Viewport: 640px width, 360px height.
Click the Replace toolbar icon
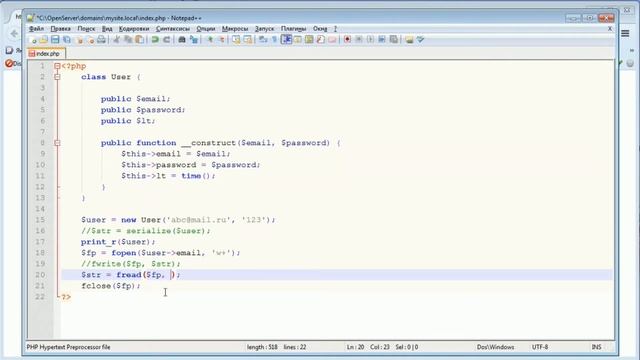[194, 40]
